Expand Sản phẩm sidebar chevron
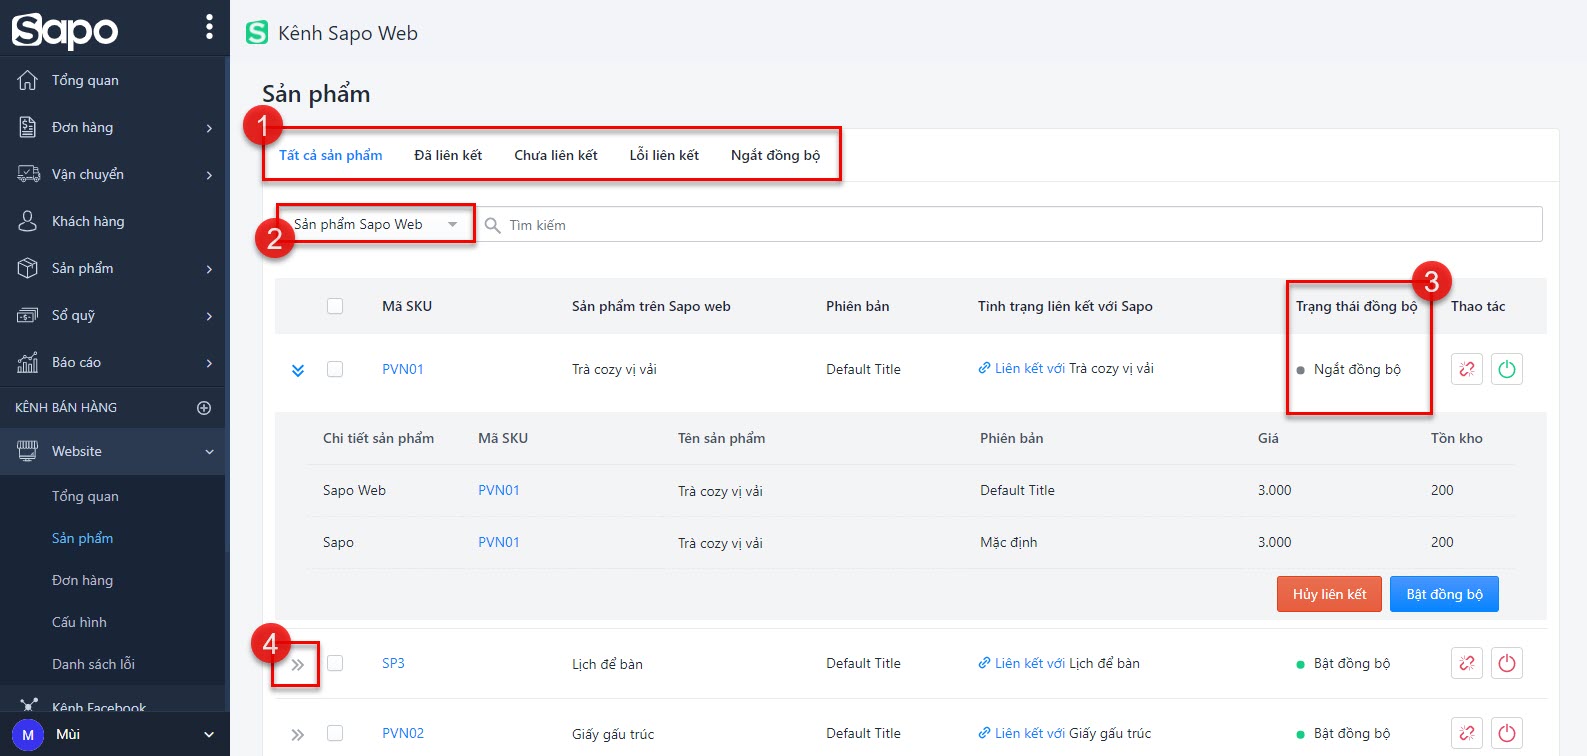1587x756 pixels. point(209,269)
